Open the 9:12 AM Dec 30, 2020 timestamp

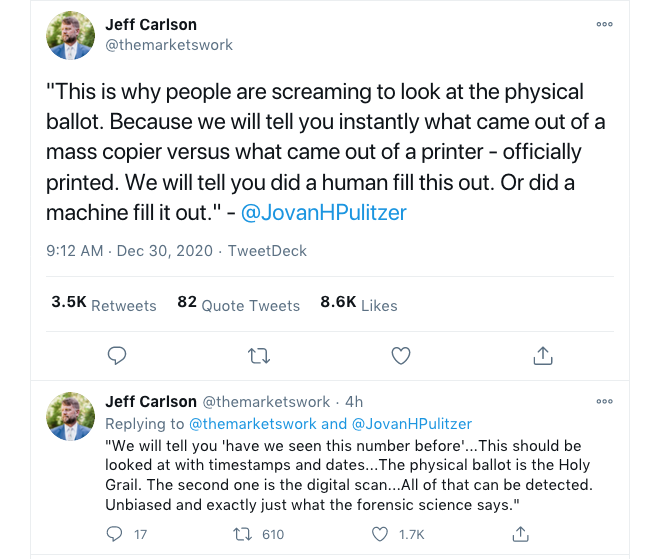point(129,250)
